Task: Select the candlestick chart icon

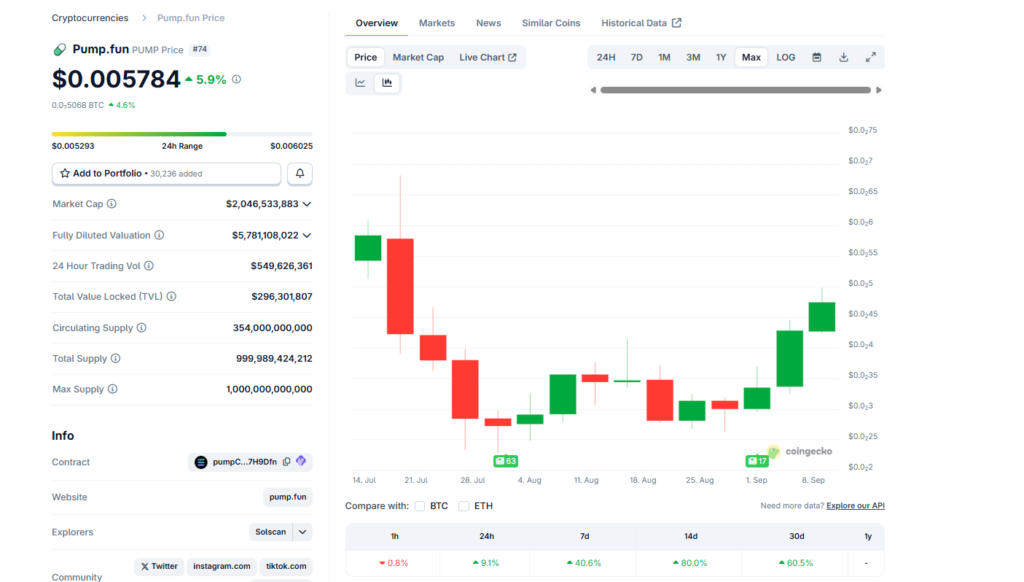Action: click(387, 83)
